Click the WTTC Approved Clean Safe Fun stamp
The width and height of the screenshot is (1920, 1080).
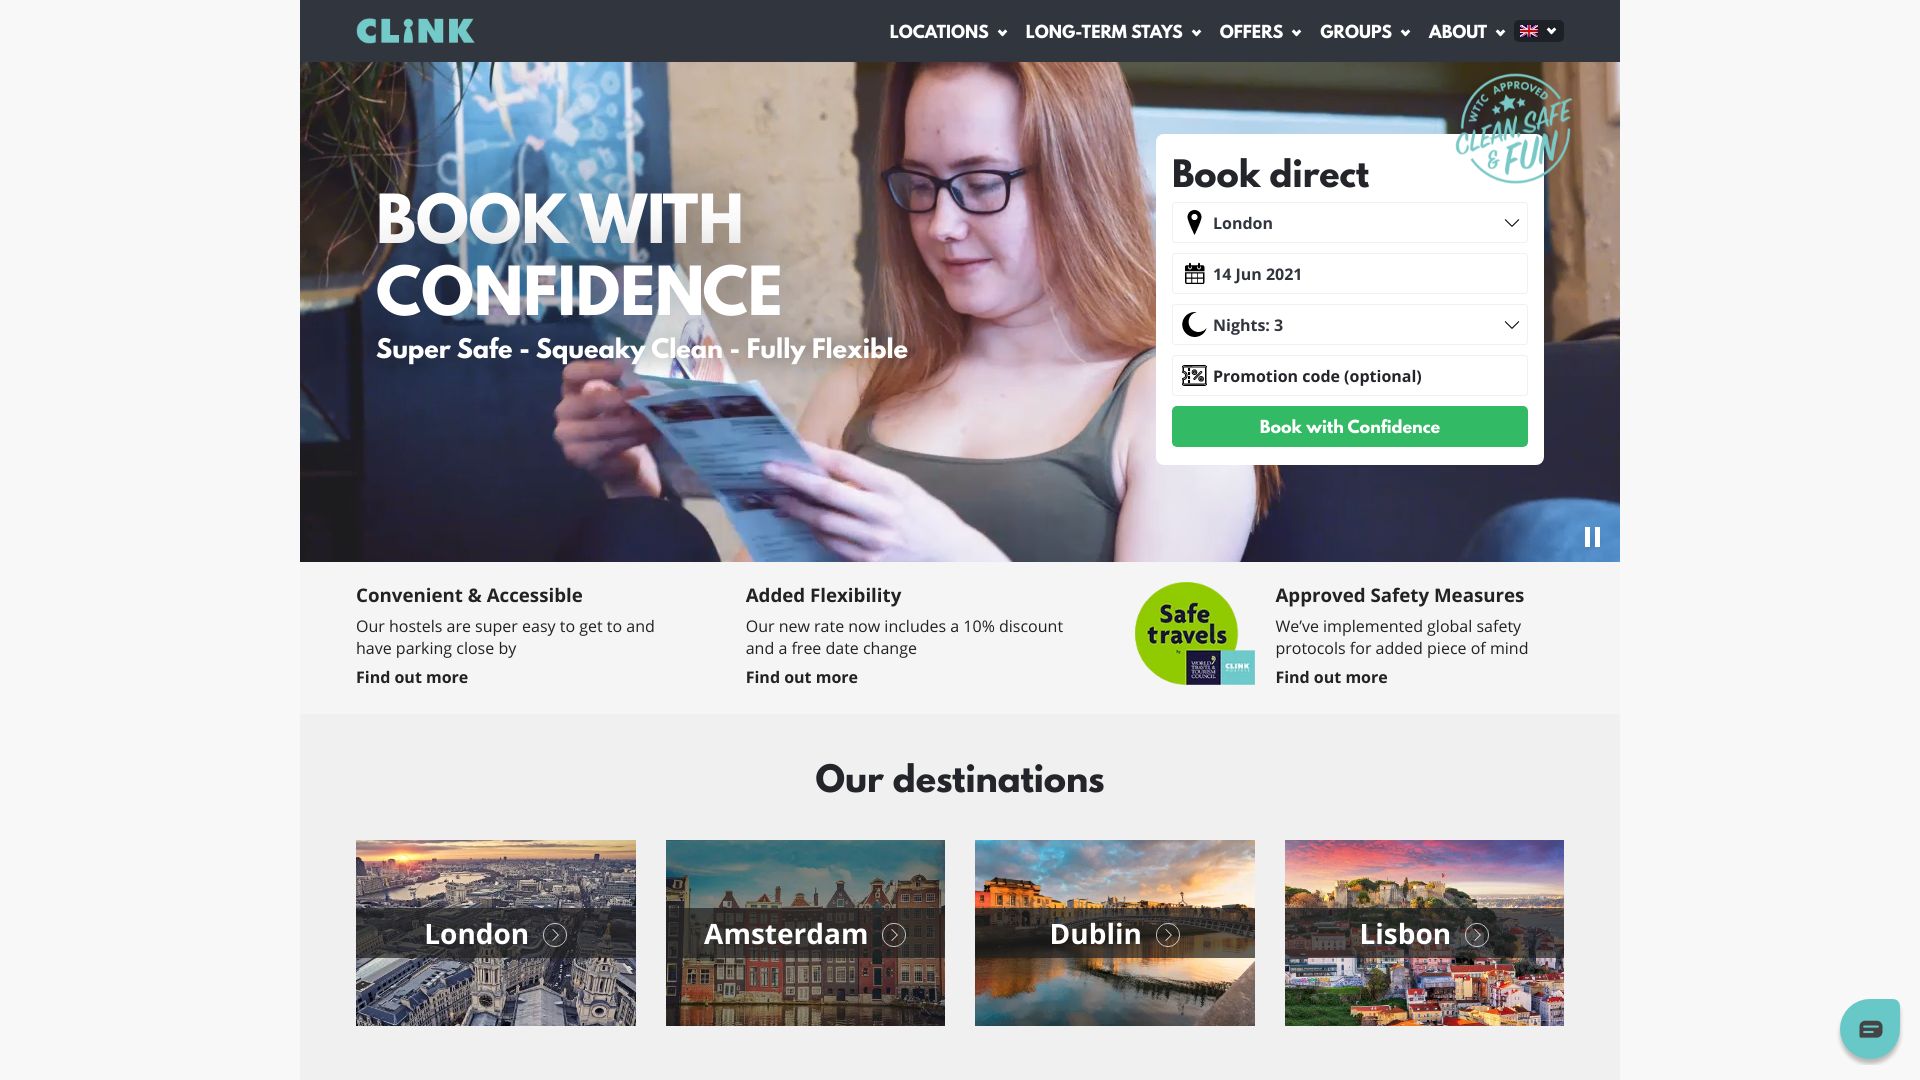(1513, 125)
